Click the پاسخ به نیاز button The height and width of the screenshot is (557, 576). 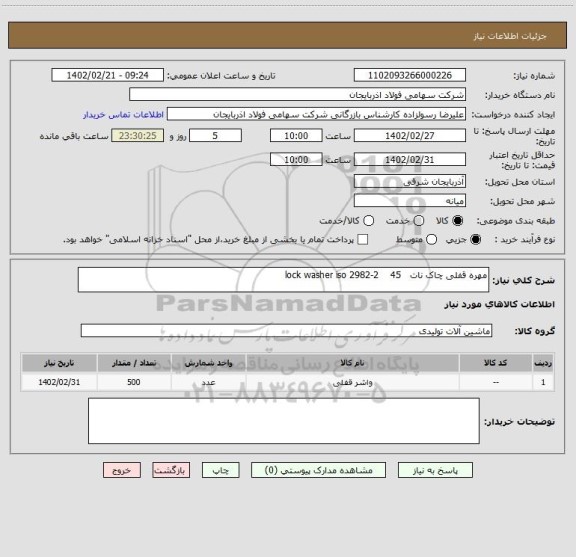[x=435, y=470]
